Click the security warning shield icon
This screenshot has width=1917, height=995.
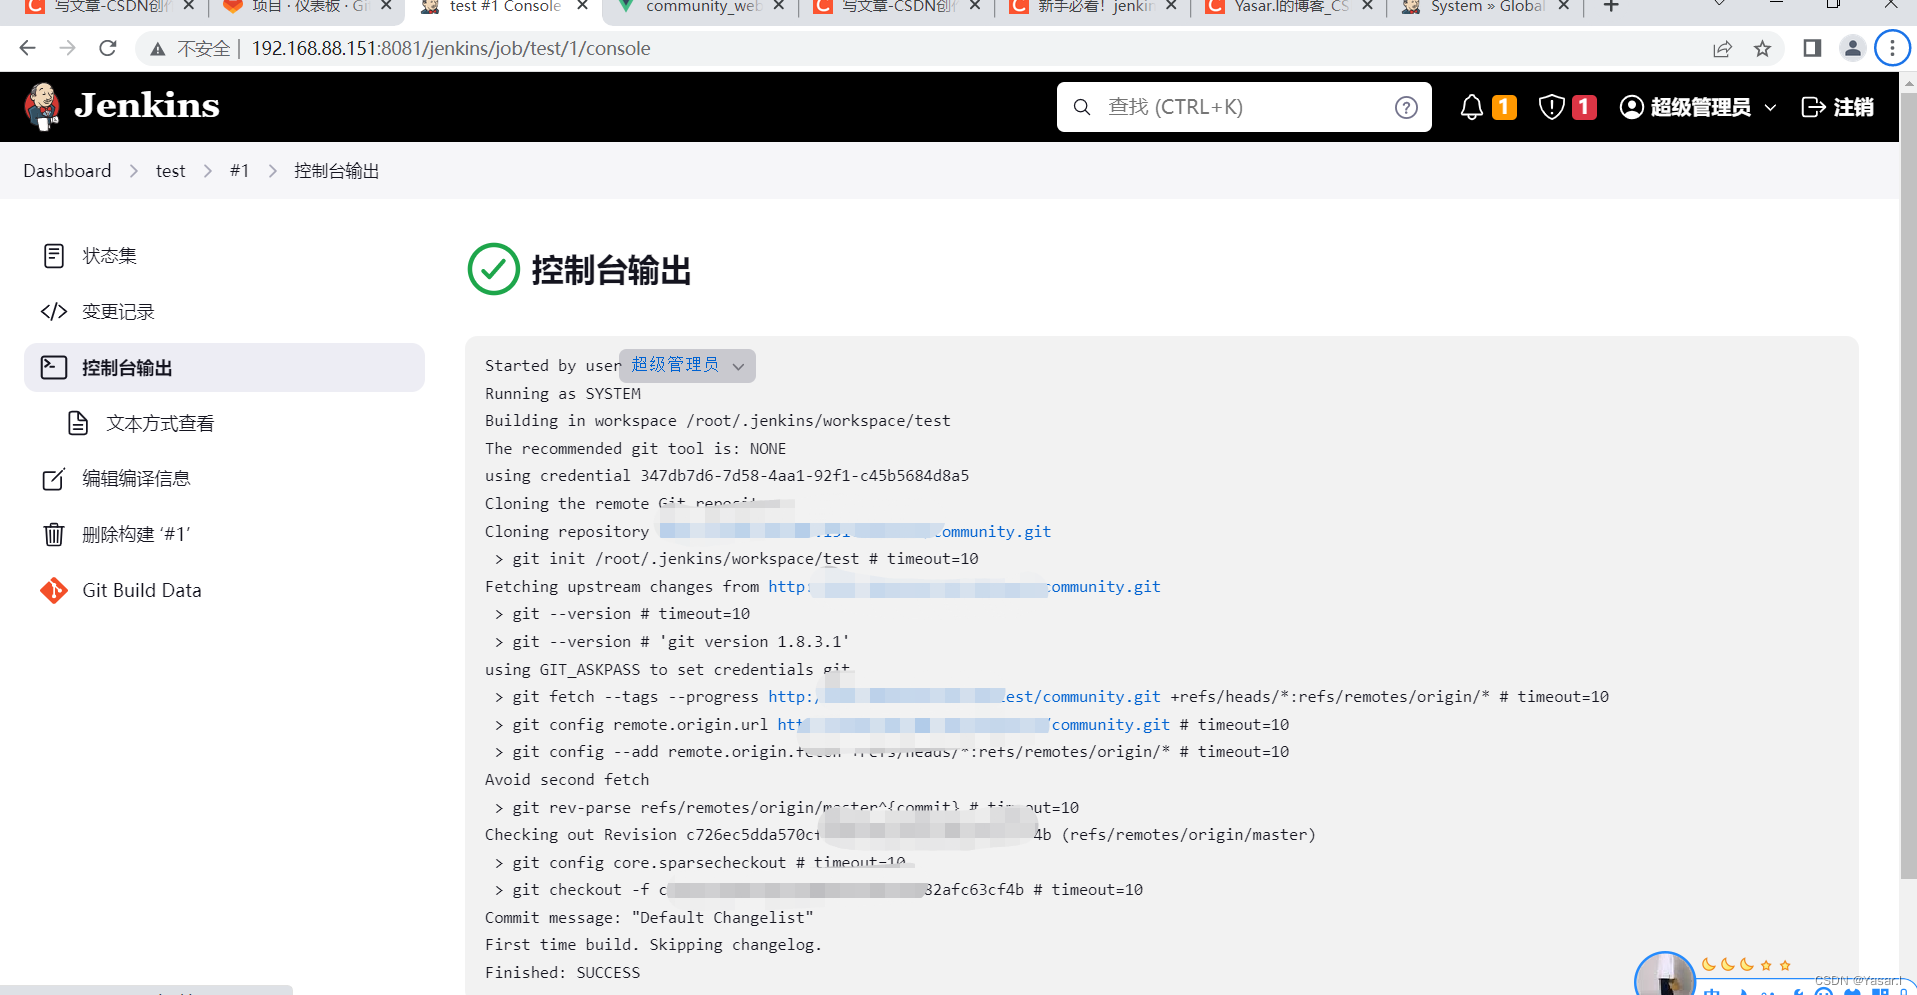pyautogui.click(x=1552, y=106)
